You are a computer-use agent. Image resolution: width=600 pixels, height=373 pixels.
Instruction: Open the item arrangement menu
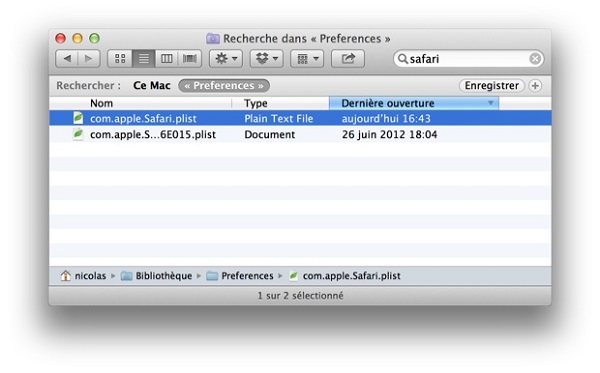[x=307, y=59]
